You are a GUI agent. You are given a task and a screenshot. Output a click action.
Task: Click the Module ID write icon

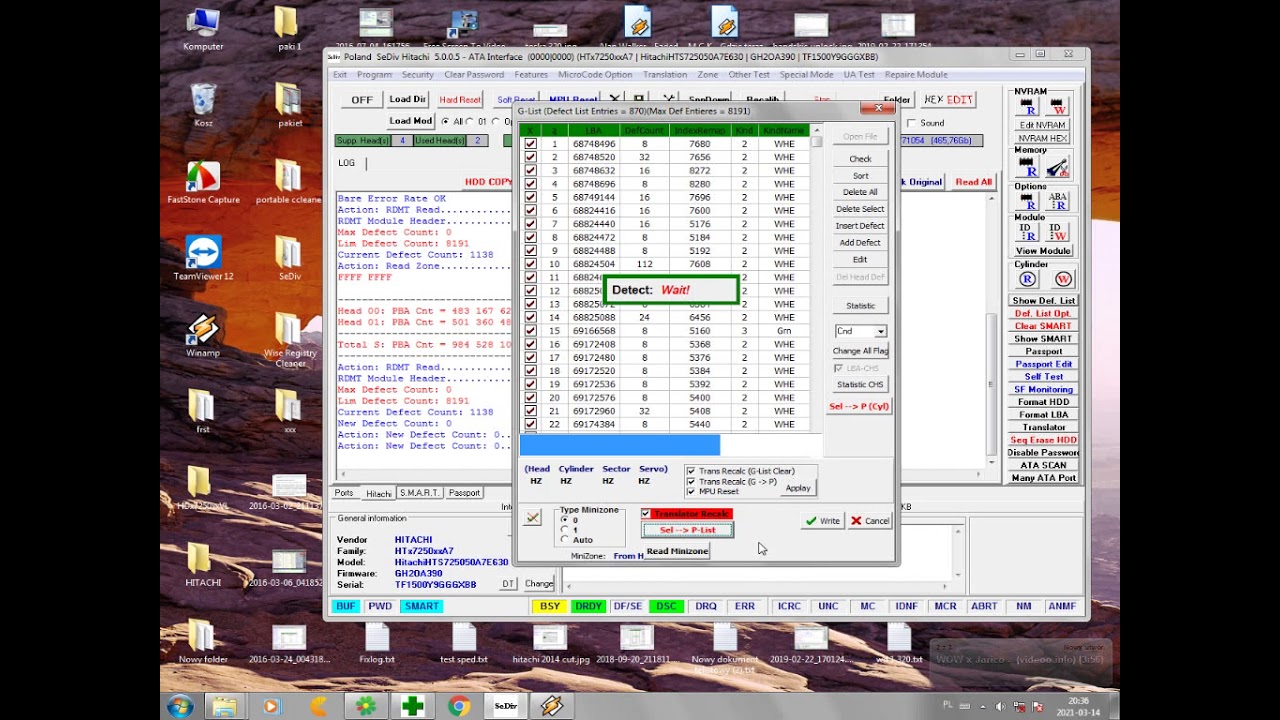point(1058,232)
